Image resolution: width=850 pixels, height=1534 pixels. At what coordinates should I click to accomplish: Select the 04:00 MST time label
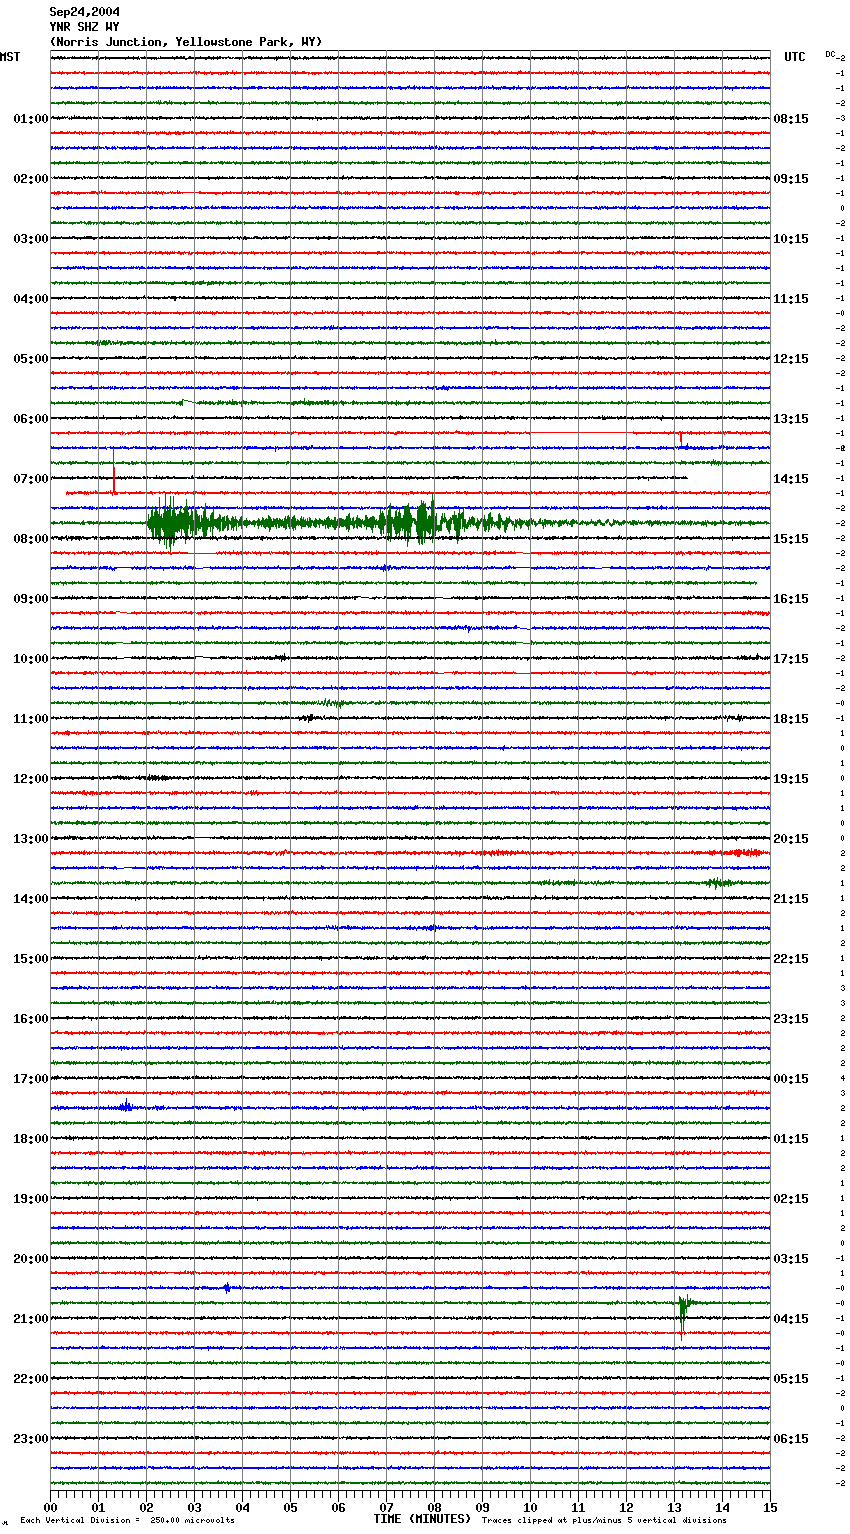31,299
